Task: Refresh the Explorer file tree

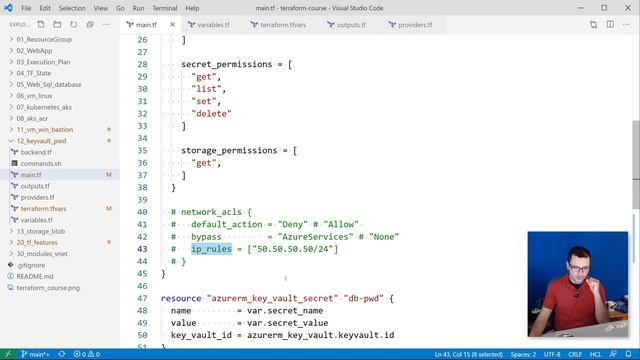Action: tap(73, 24)
